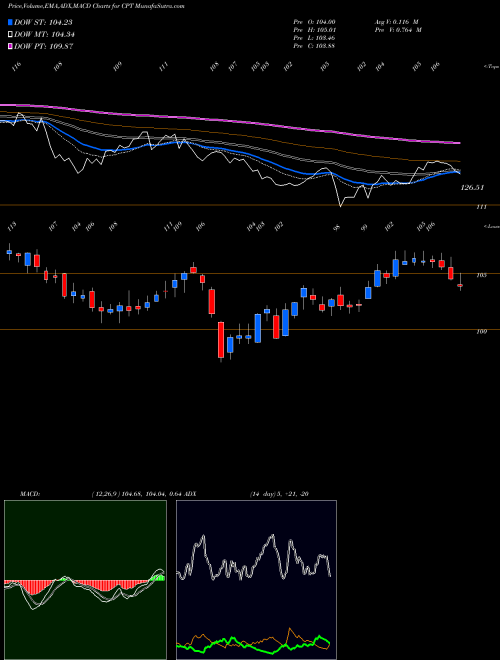Select the 'DOW PT: 109.87' legend text

click(x=43, y=46)
